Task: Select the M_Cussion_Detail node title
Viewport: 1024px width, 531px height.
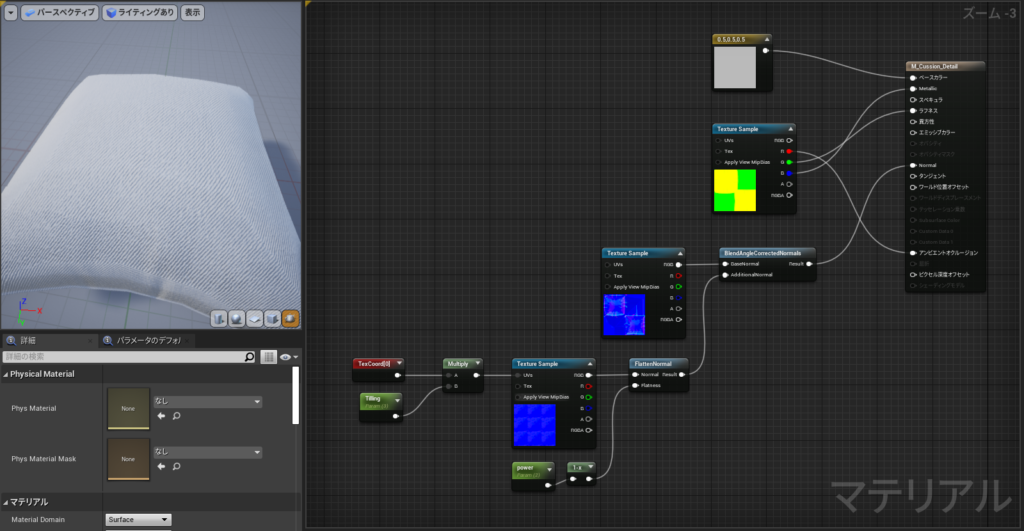Action: point(935,66)
